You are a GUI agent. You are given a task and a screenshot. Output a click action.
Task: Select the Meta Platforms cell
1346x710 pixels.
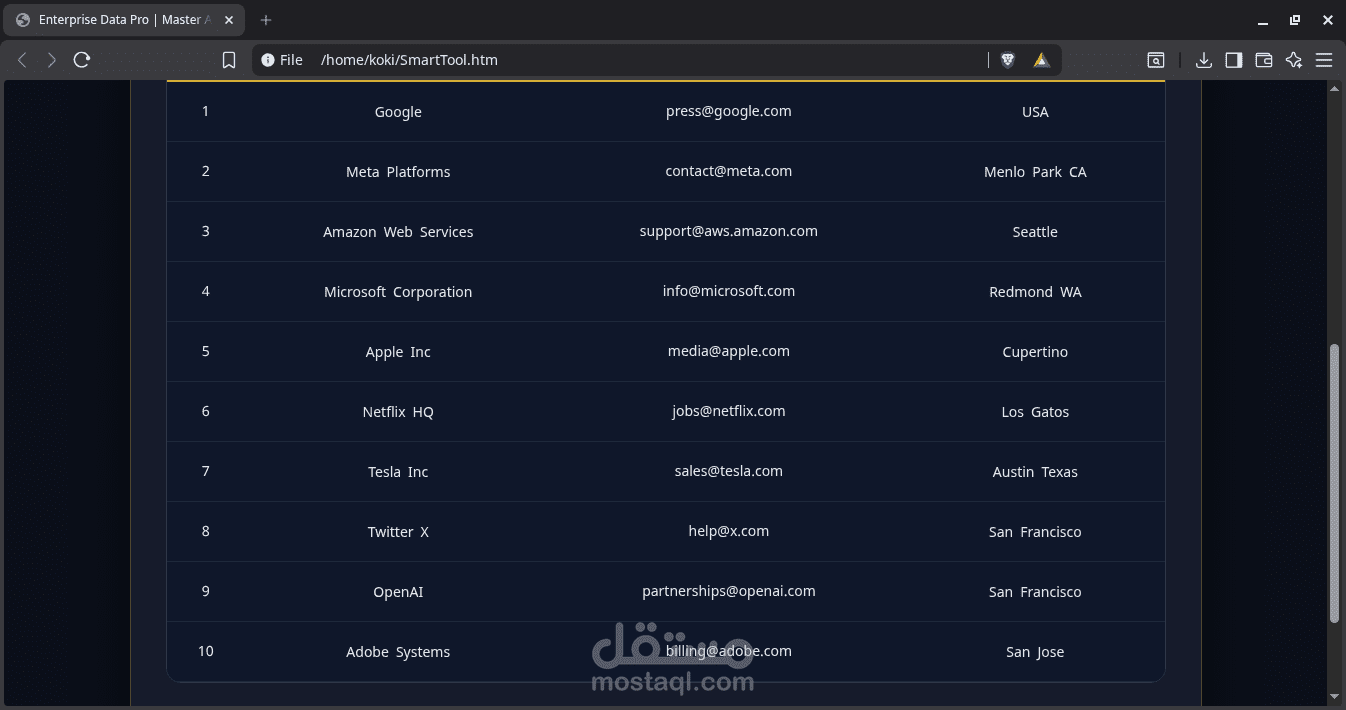point(398,172)
